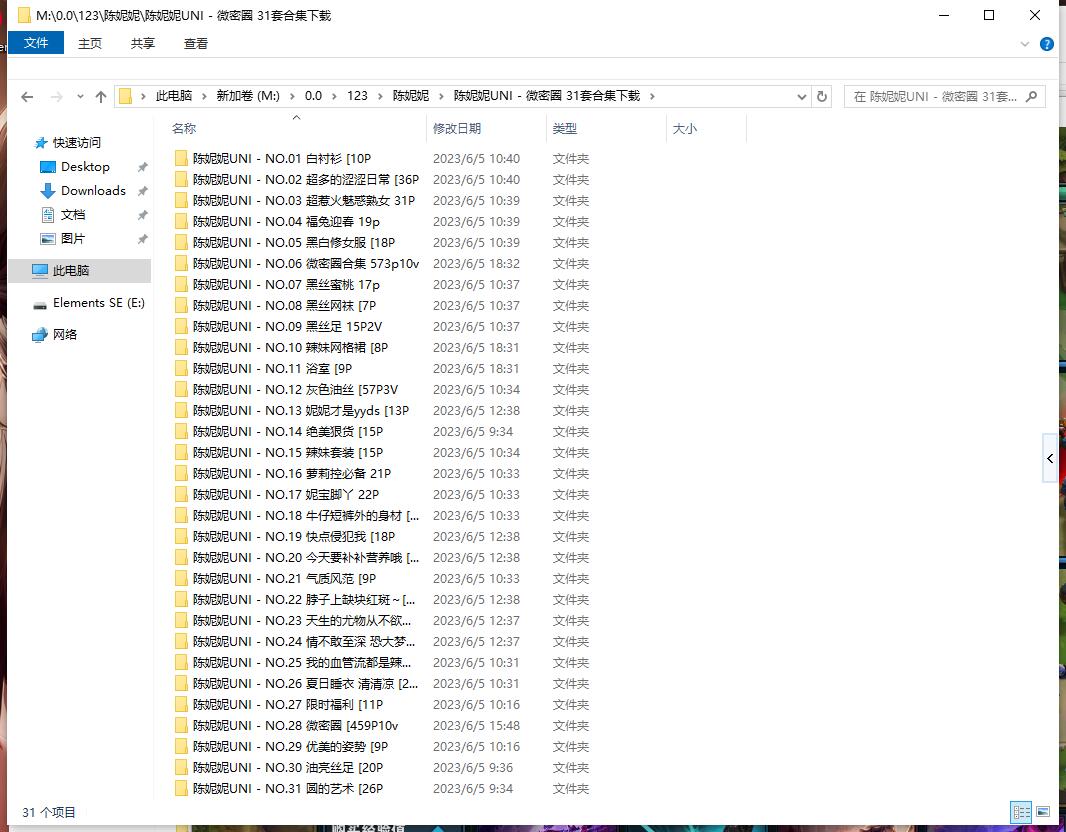Viewport: 1066px width, 832px height.
Task: Select the NO.31 圆的艺术 folder icon
Action: [181, 788]
